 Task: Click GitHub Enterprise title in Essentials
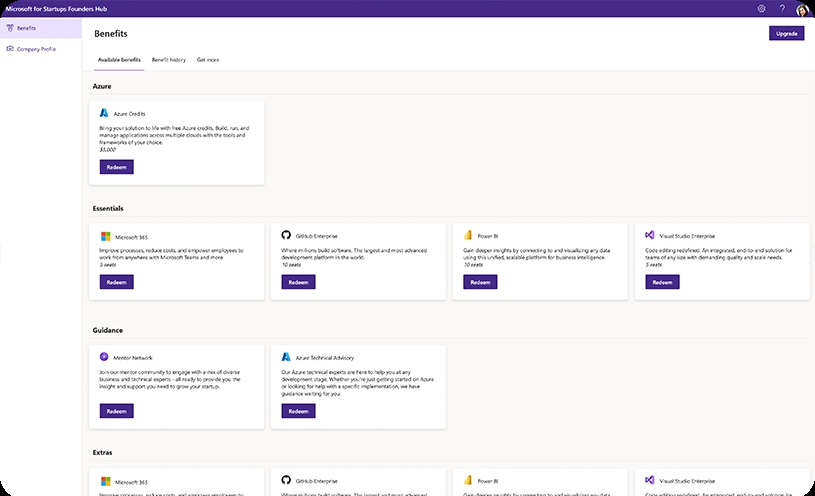click(x=317, y=236)
